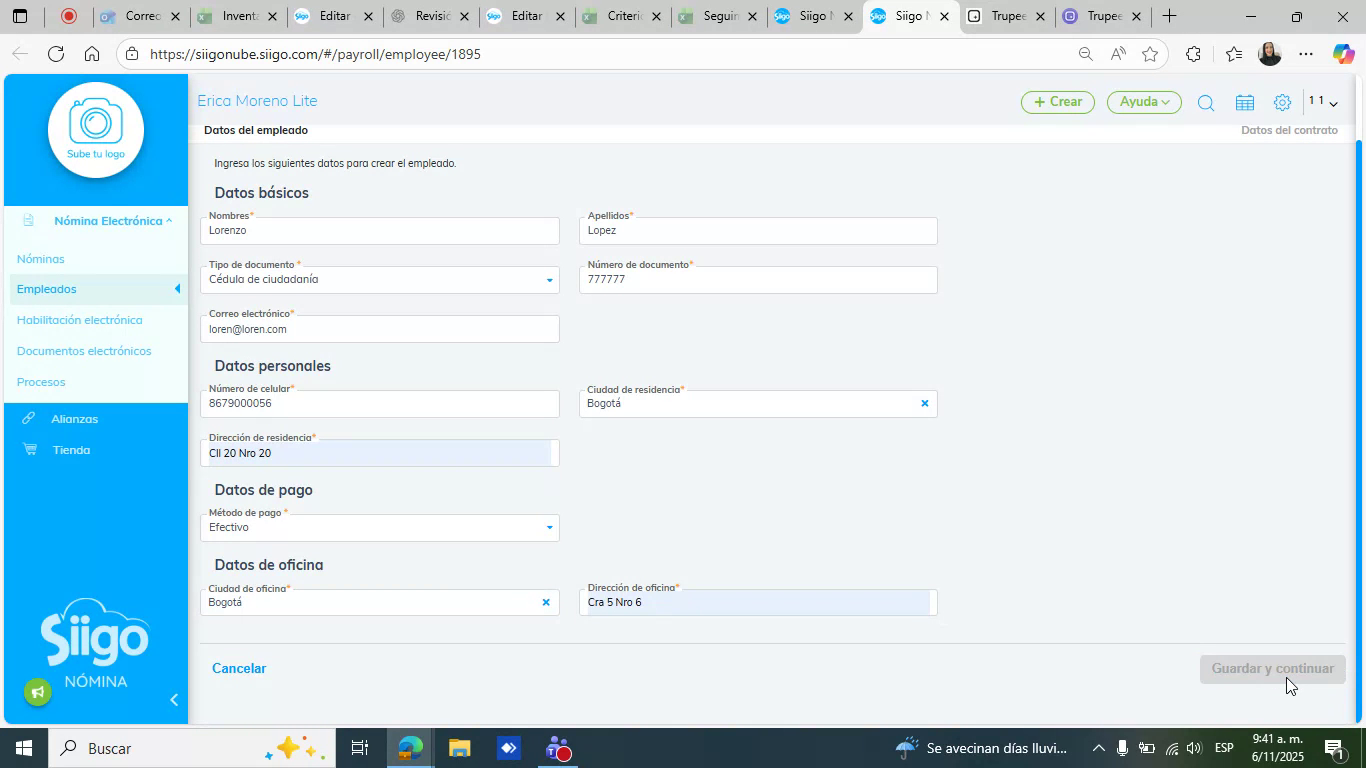Add page to favorites star
Image resolution: width=1366 pixels, height=768 pixels.
(x=1150, y=54)
